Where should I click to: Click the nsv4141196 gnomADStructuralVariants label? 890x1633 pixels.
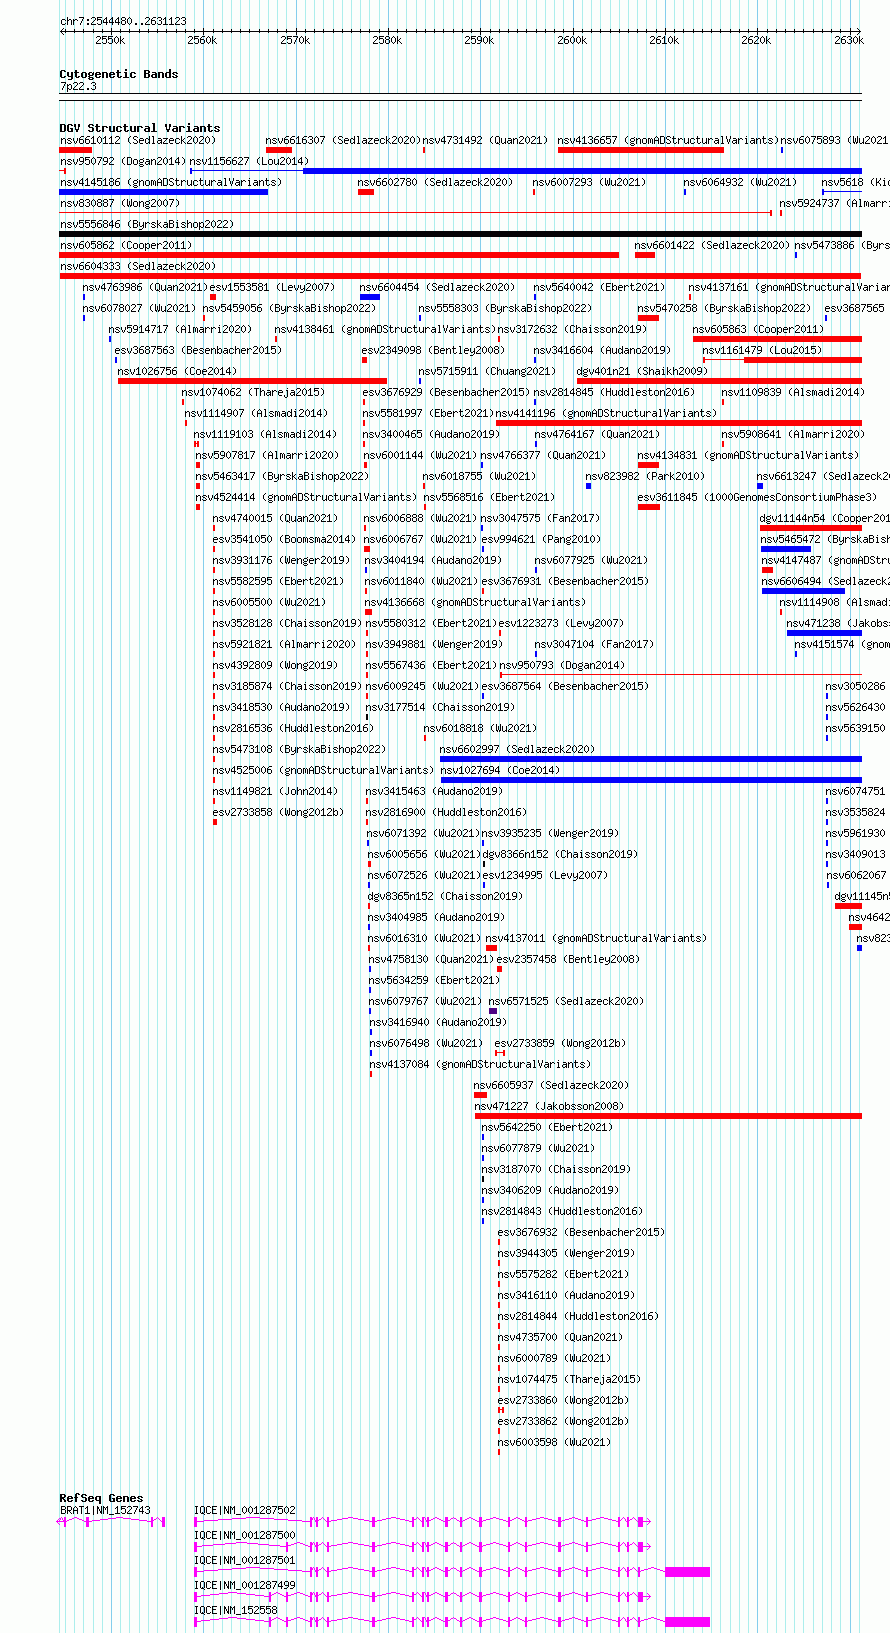606,413
